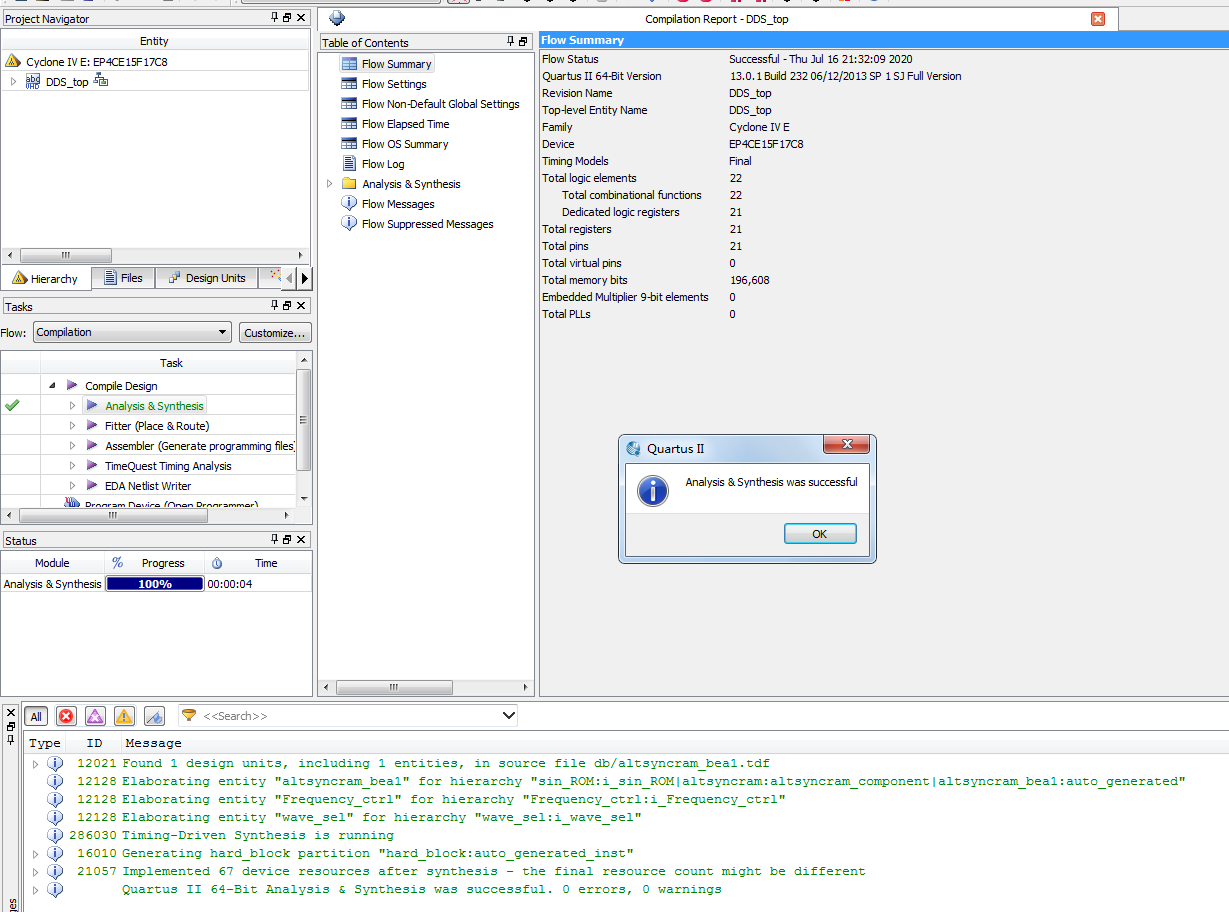Click the Customize... button in Tasks
The width and height of the screenshot is (1229, 912).
pos(275,332)
